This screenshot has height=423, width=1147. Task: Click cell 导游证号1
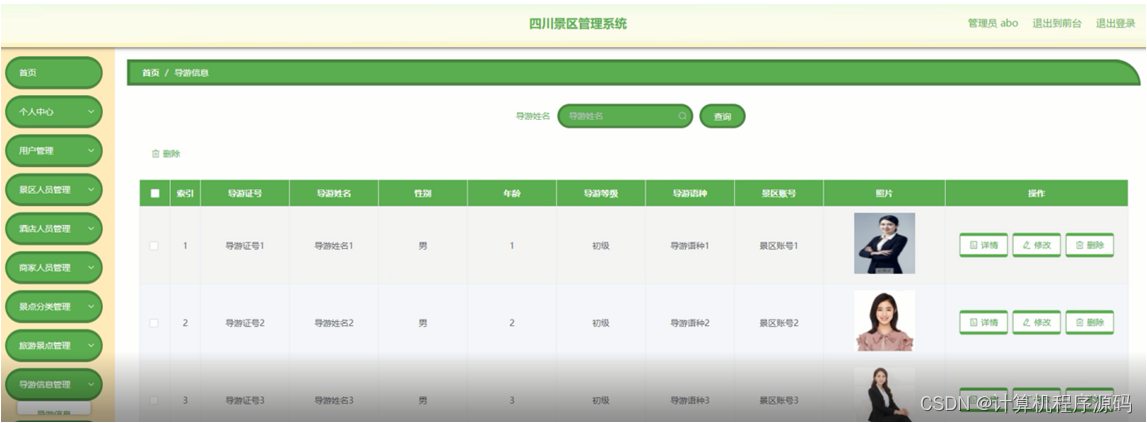tap(245, 246)
